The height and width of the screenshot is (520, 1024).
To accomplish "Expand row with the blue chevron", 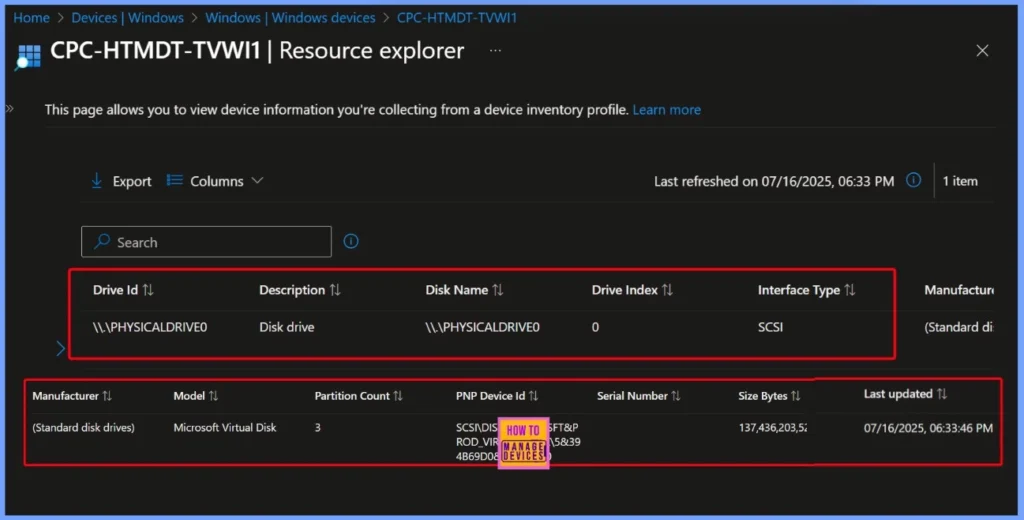I will (x=60, y=349).
